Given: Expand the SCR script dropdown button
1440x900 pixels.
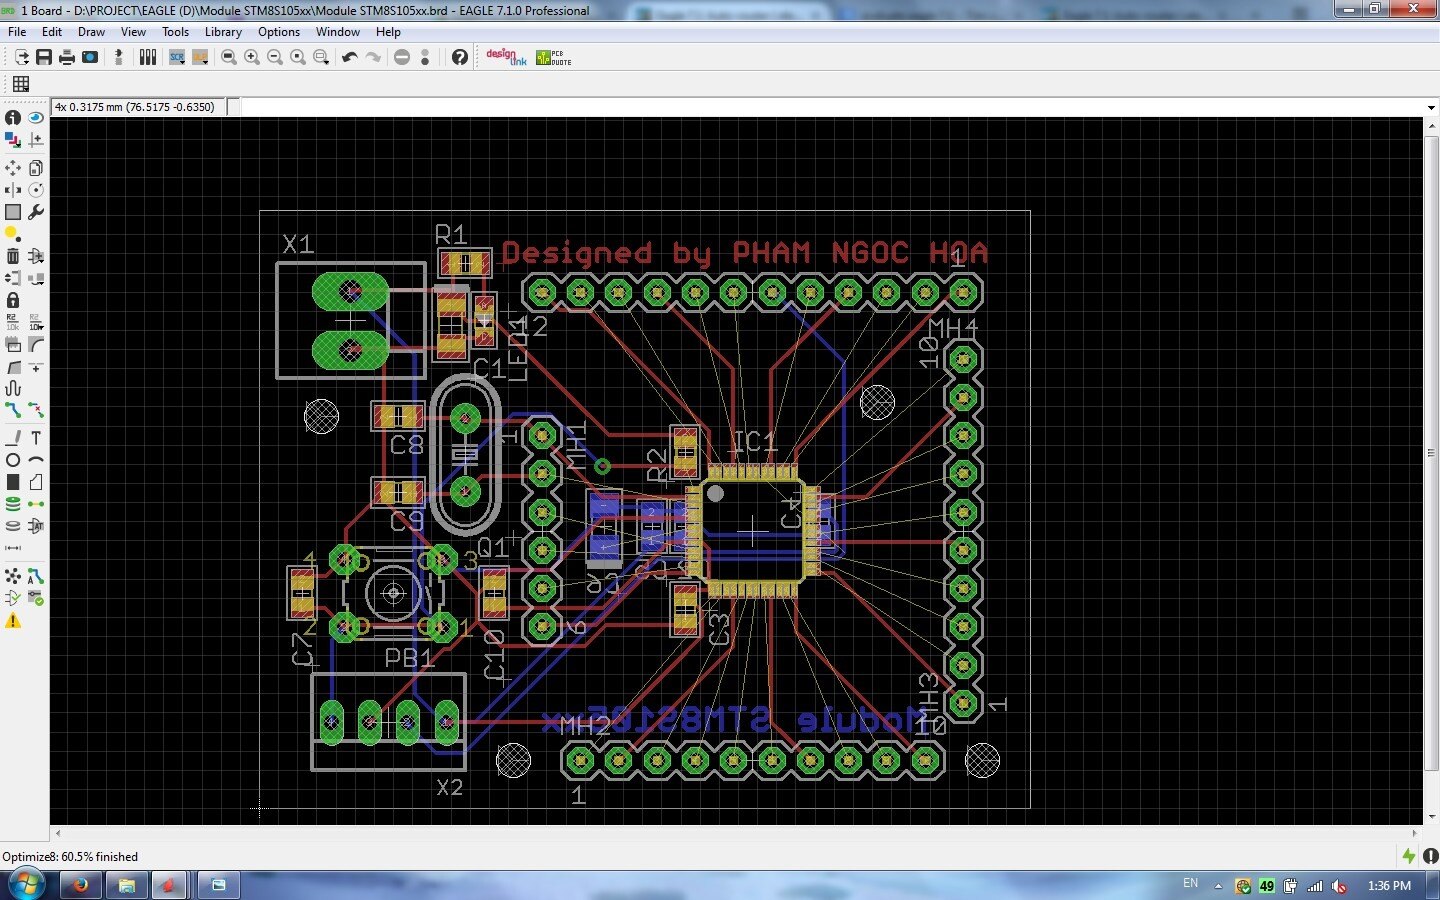Looking at the screenshot, I should point(177,58).
